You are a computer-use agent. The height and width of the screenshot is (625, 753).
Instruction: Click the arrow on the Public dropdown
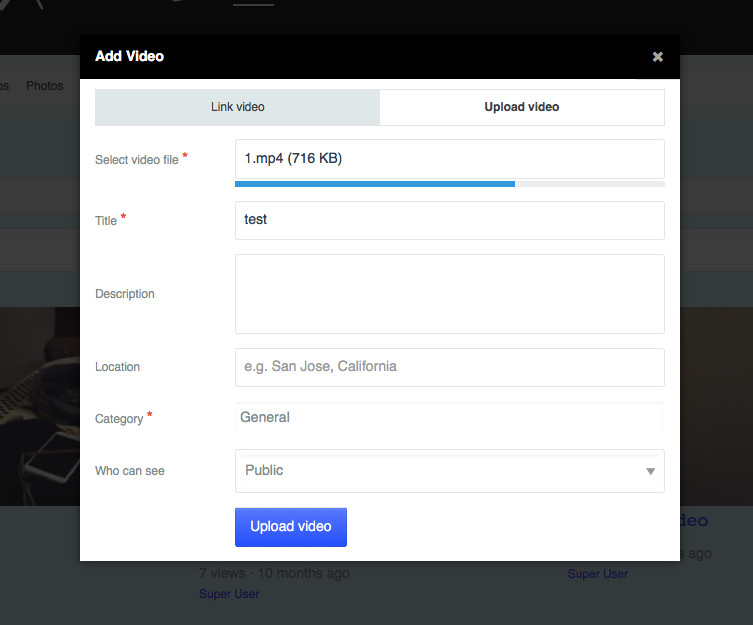pos(650,471)
